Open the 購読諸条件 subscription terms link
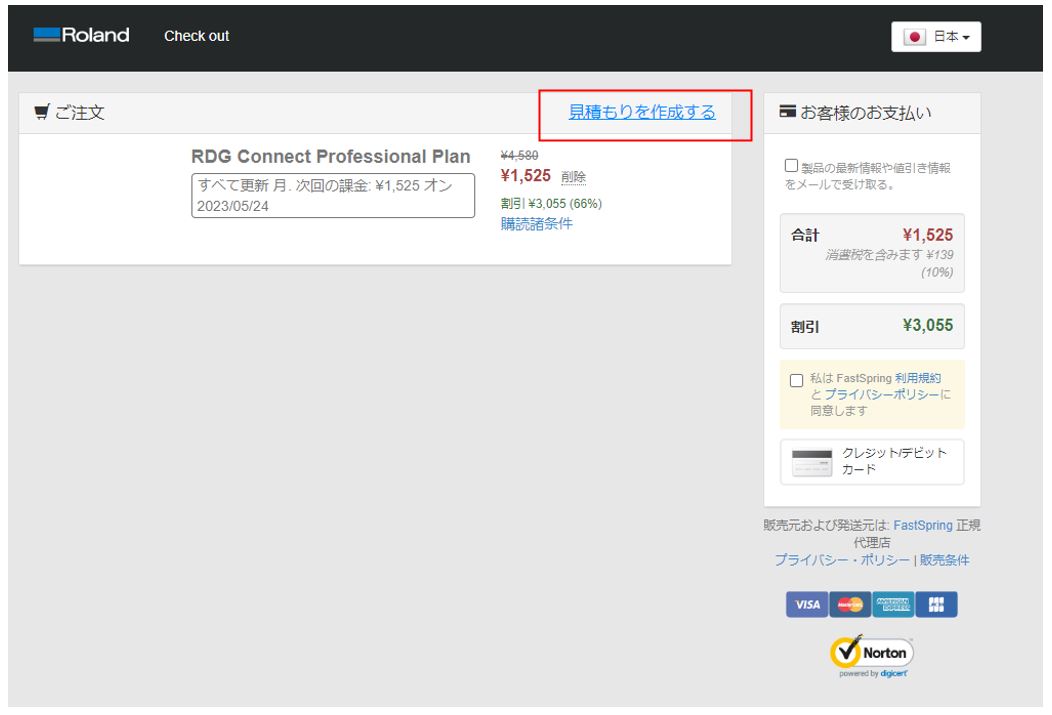Viewport: 1052px width, 715px height. point(537,223)
